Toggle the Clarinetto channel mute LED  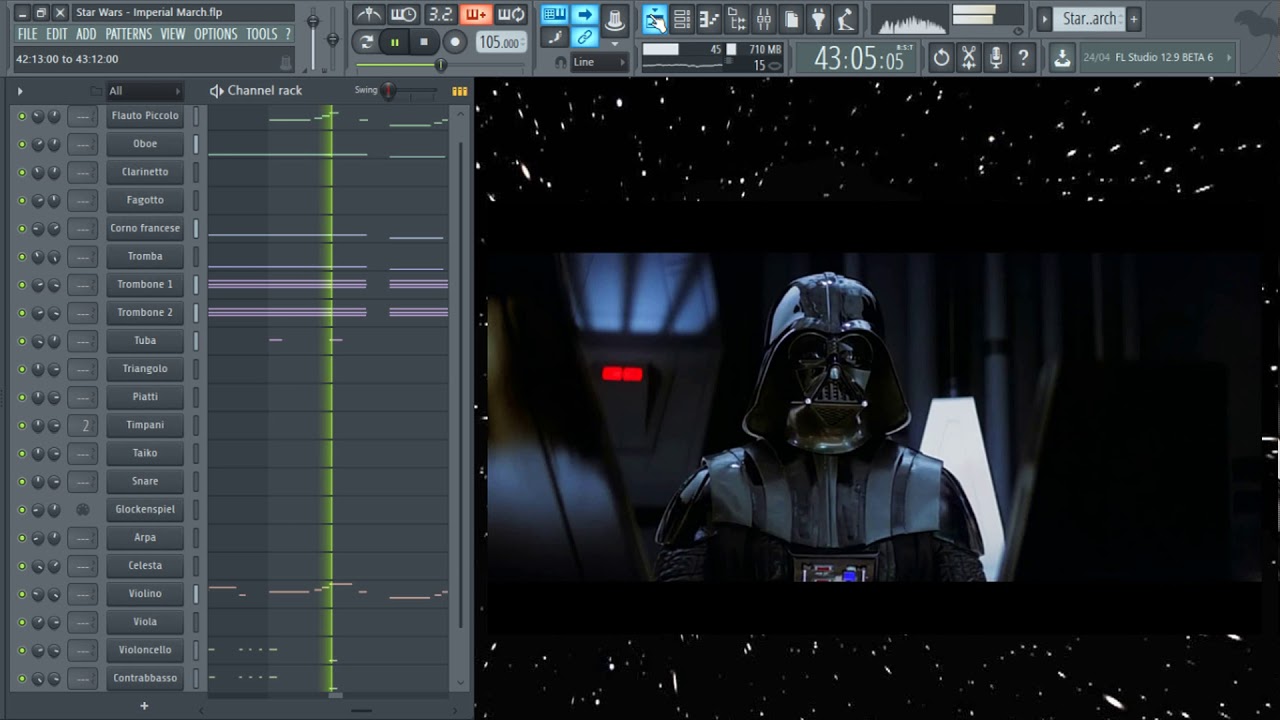tap(22, 172)
